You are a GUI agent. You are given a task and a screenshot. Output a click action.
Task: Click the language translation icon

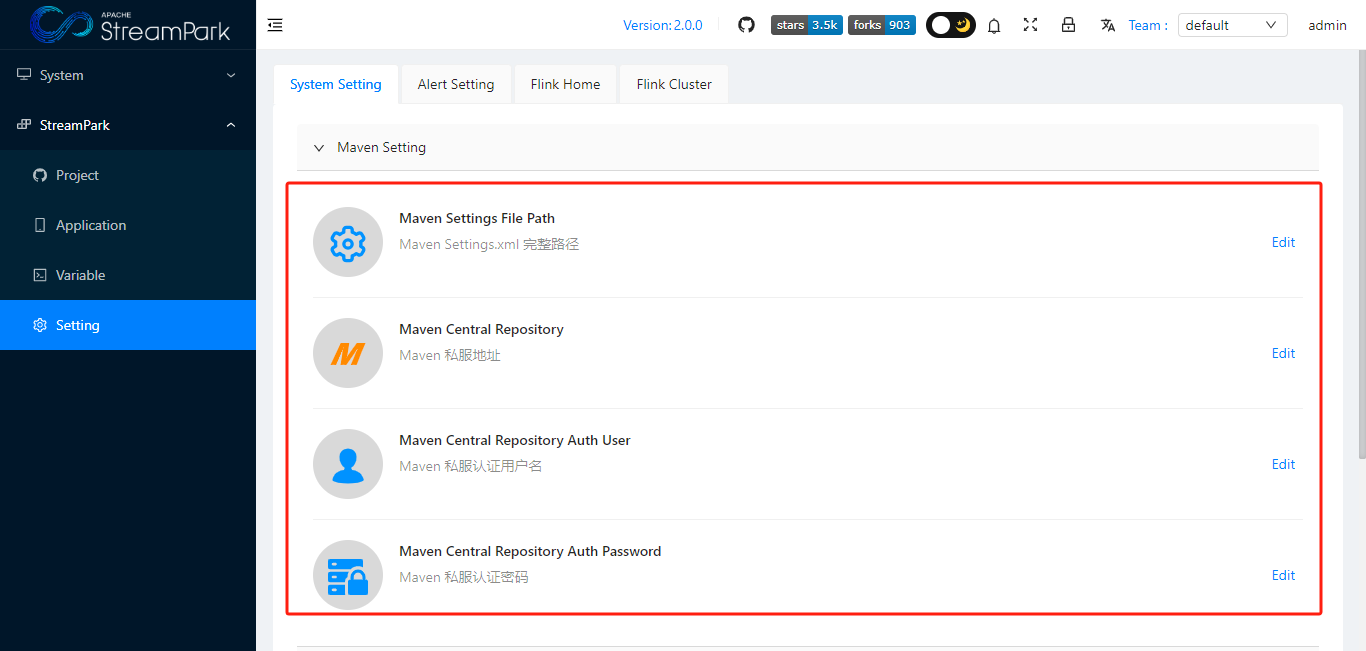(1107, 25)
